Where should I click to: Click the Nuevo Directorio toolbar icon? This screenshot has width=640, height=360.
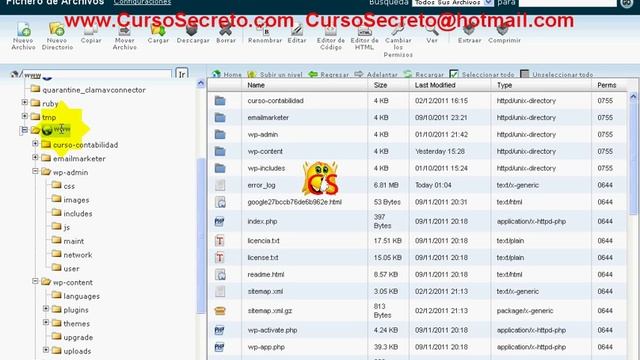(57, 30)
